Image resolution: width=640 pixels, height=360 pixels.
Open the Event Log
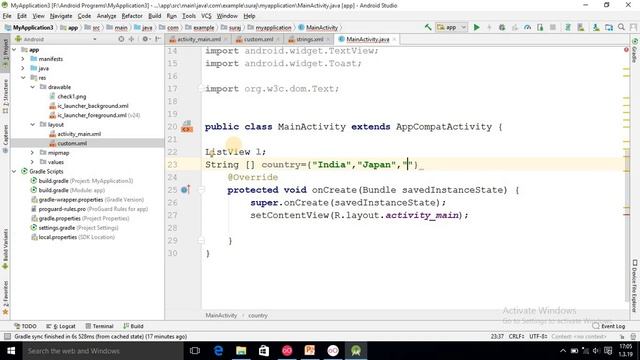point(609,326)
